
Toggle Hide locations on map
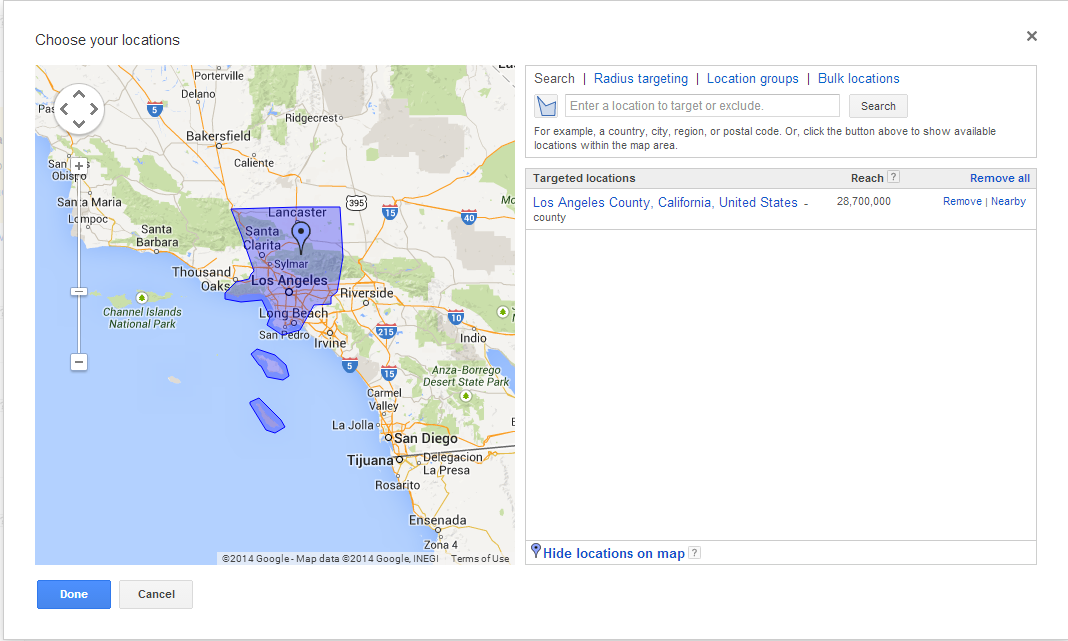[x=613, y=553]
